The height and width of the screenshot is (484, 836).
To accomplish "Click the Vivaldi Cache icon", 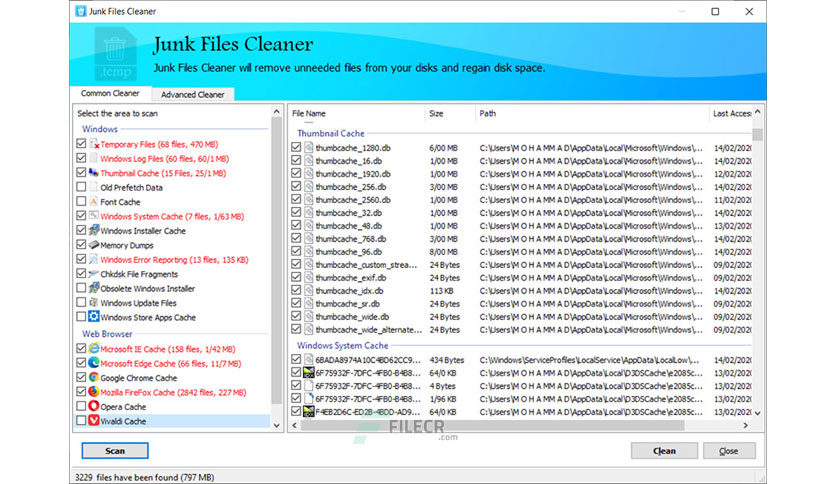I will [94, 421].
